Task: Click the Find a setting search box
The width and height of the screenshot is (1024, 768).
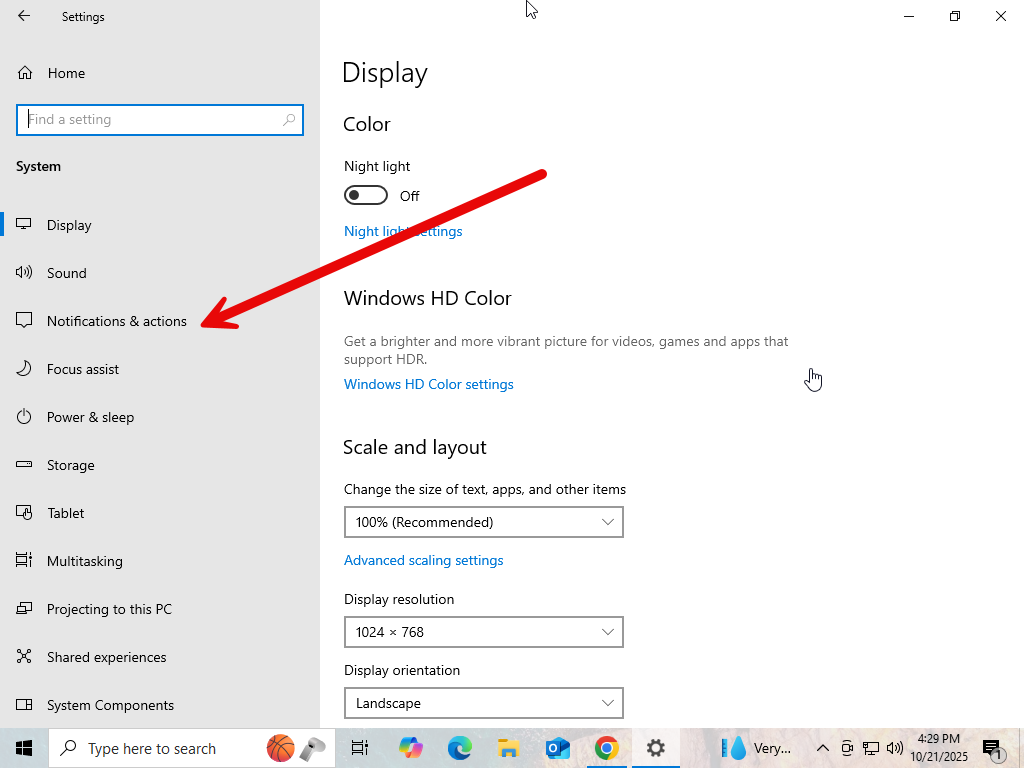Action: pos(150,119)
